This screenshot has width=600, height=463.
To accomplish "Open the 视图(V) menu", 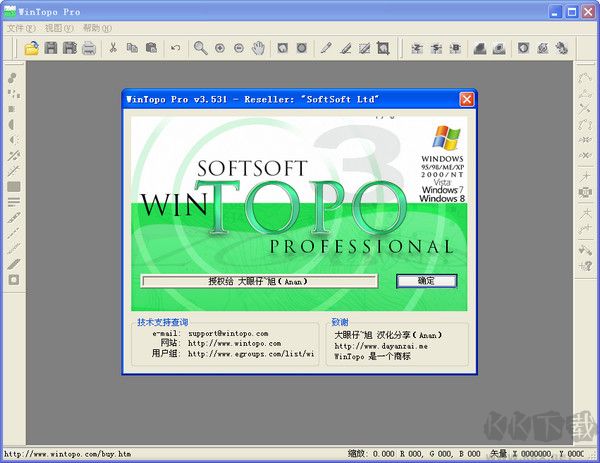I will tap(59, 28).
